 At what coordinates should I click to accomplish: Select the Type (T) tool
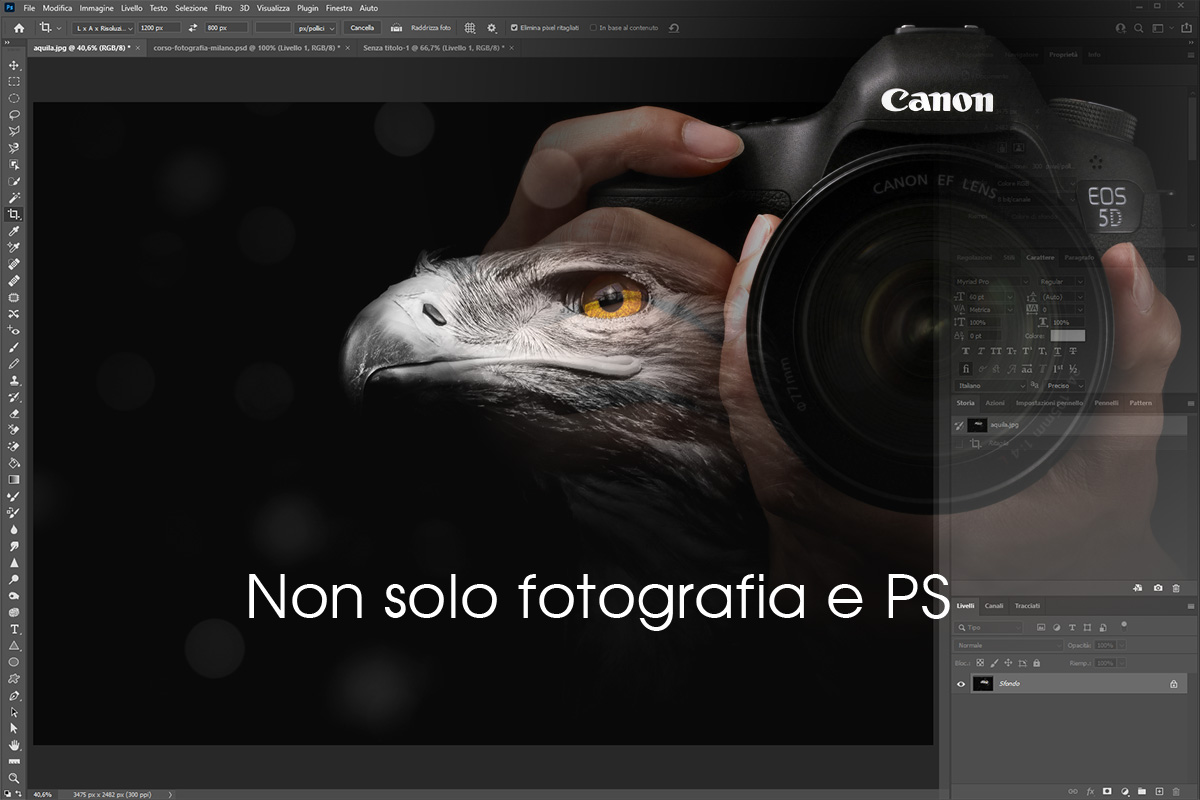[x=14, y=629]
